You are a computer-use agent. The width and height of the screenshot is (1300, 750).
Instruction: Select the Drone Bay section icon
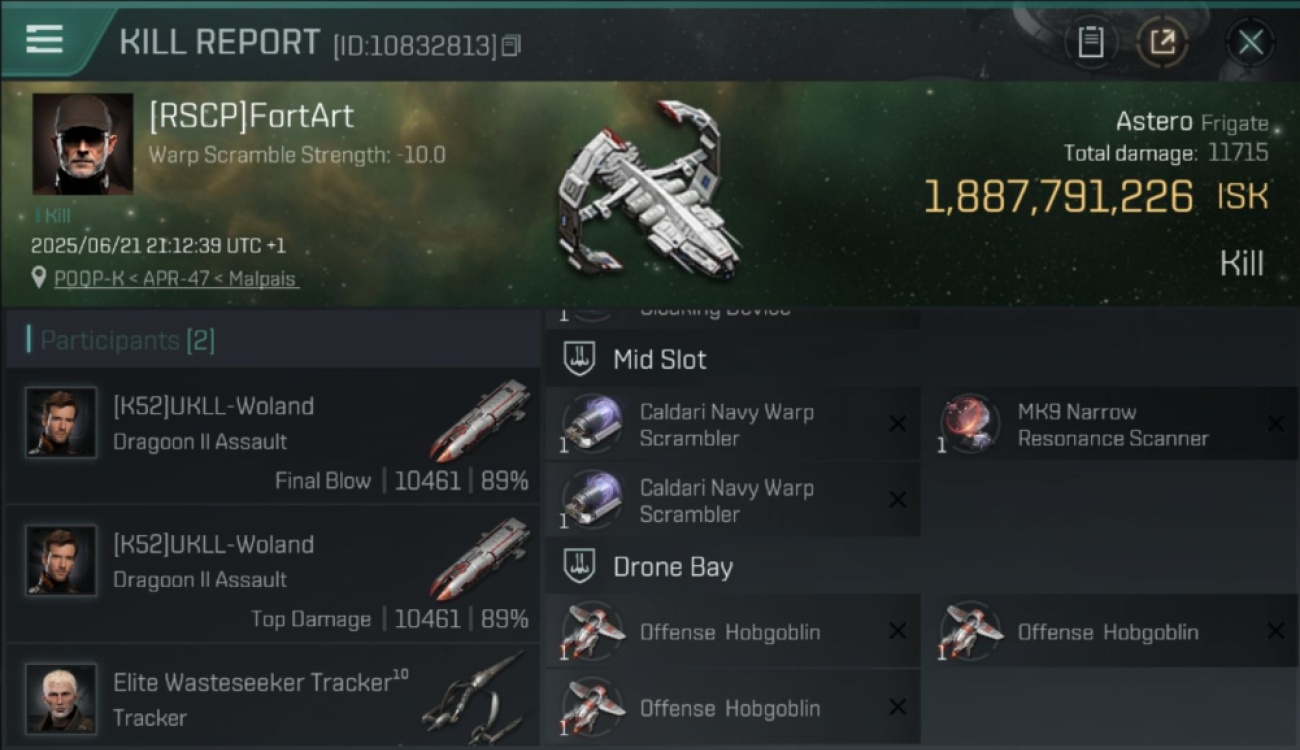(x=579, y=567)
